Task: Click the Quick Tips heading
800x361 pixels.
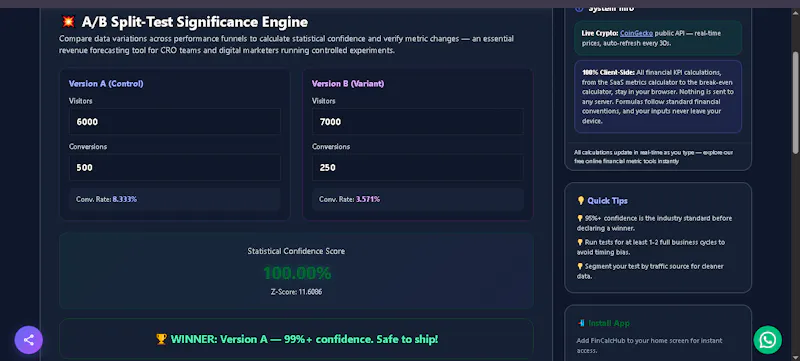Action: [x=607, y=200]
